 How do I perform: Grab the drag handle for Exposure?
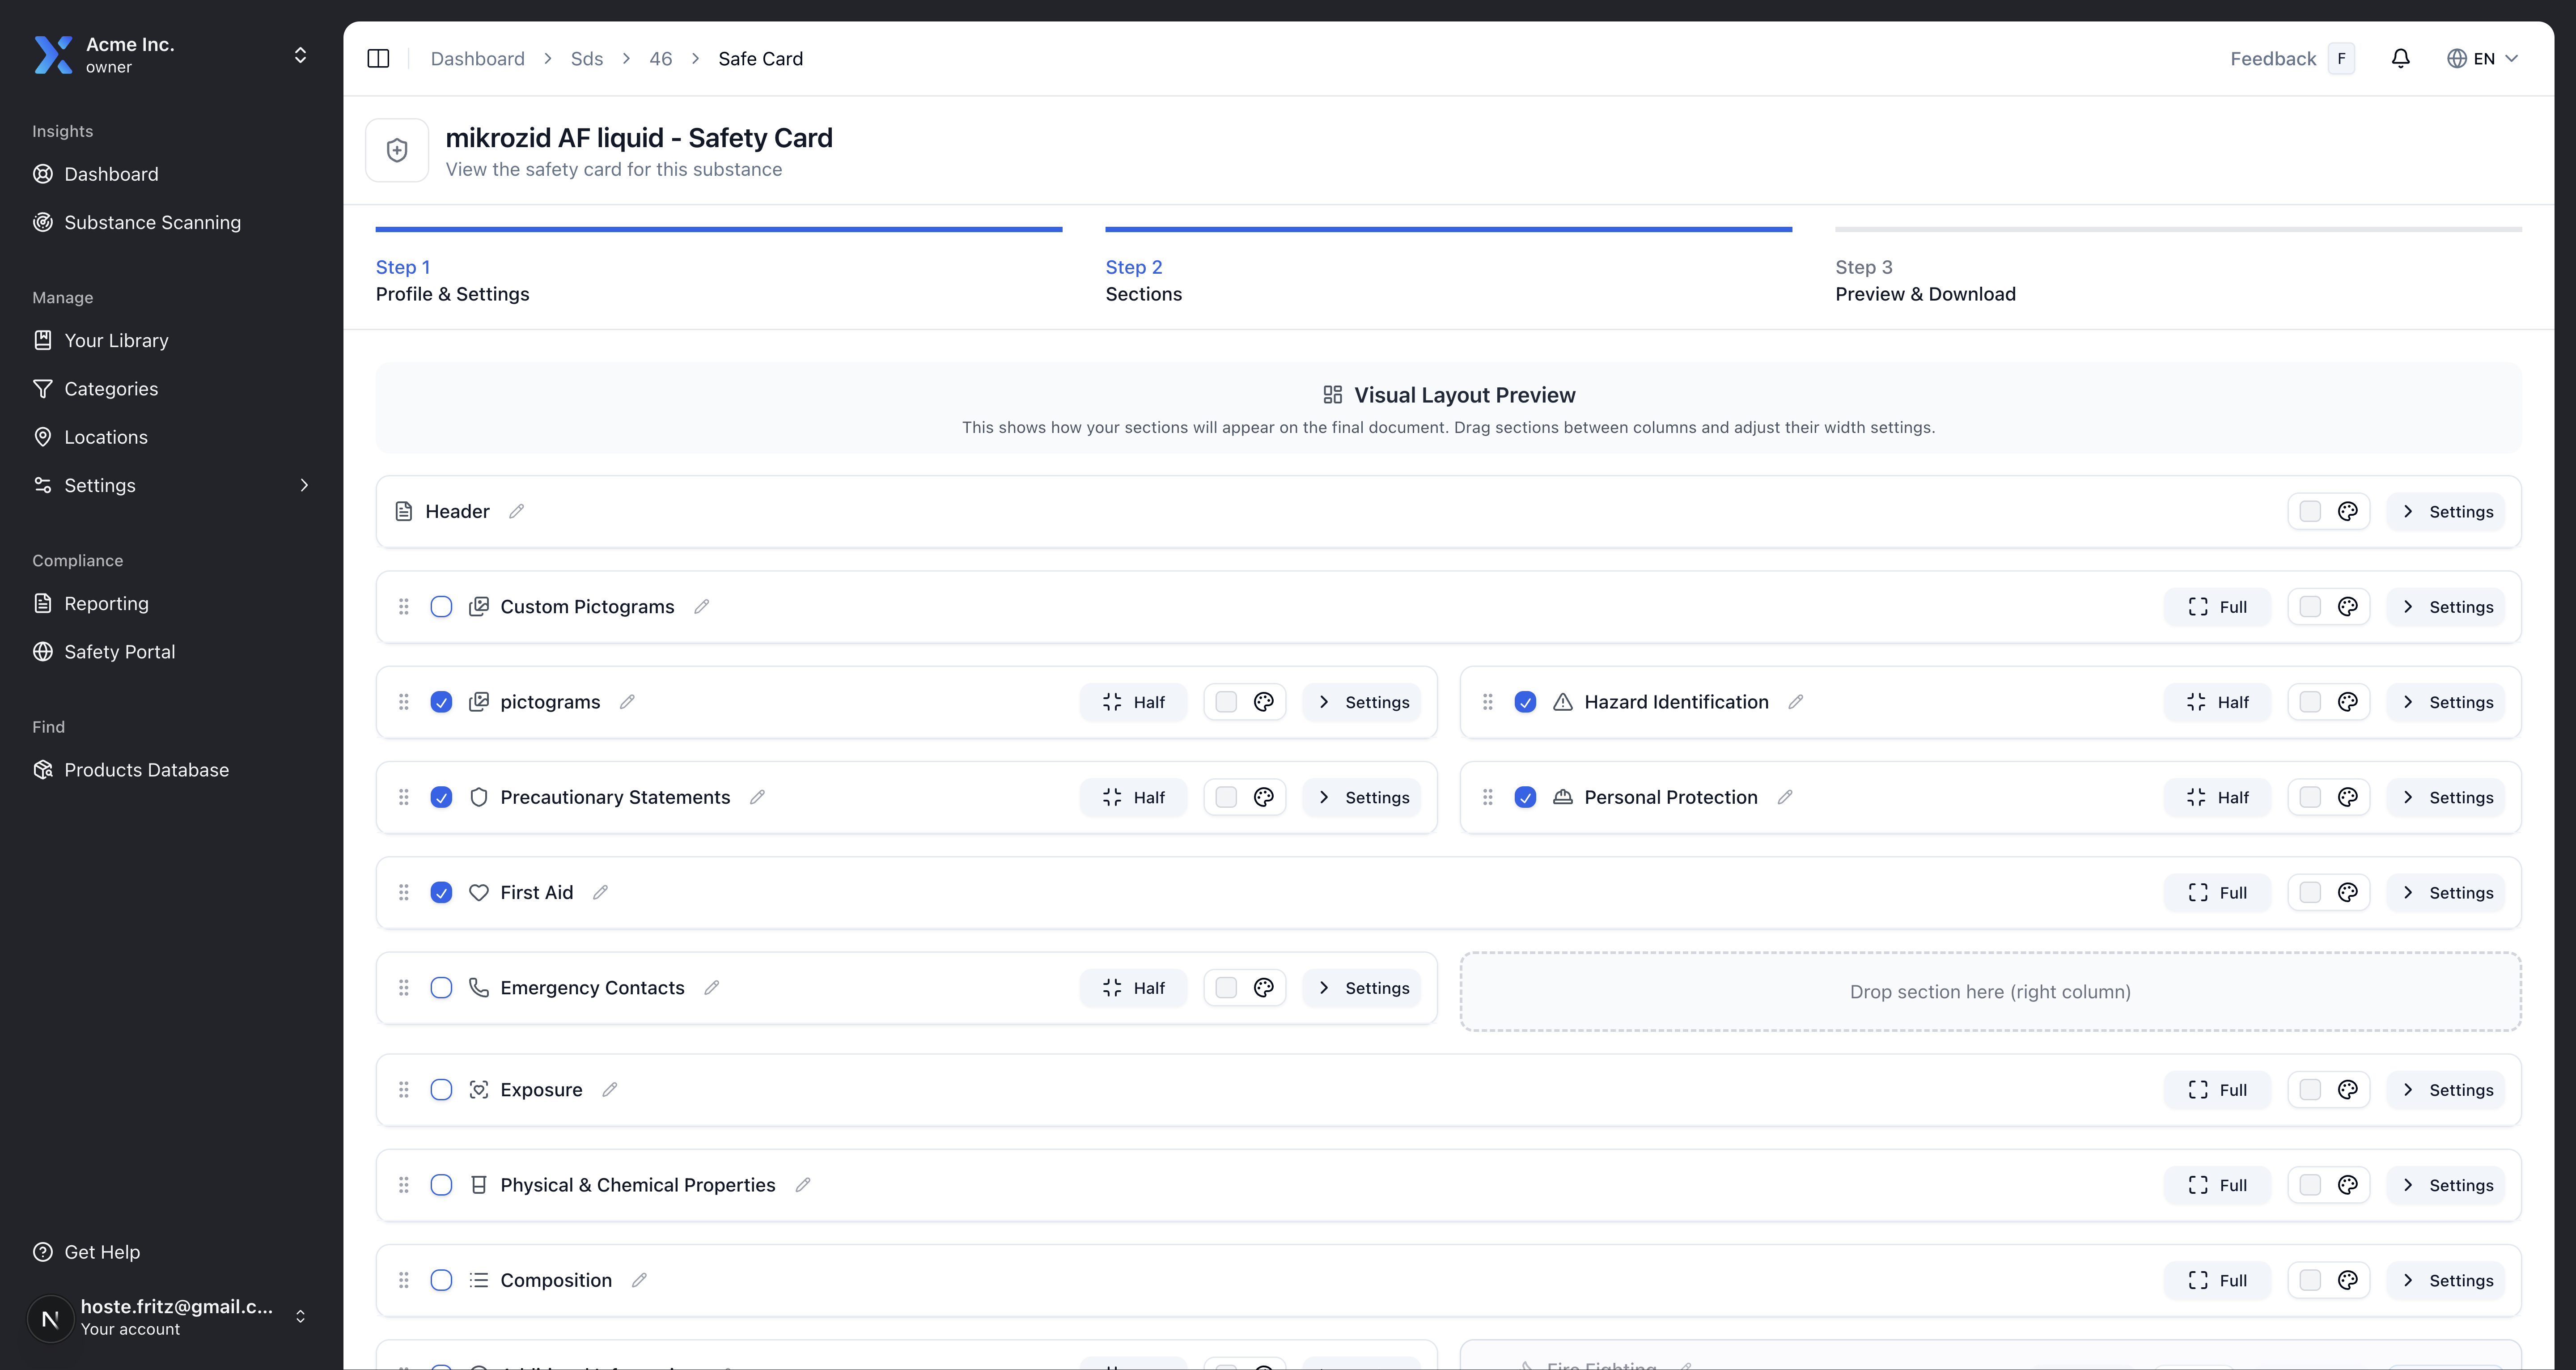[404, 1090]
